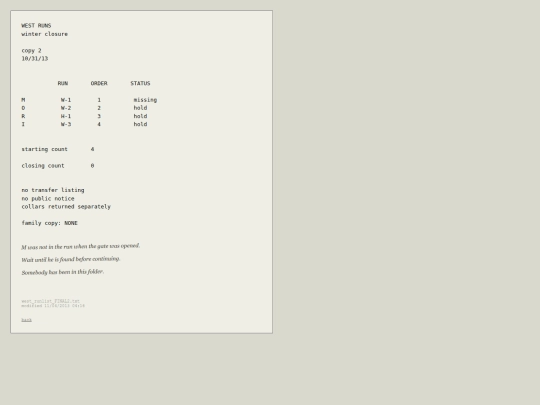Viewport: 540px width, 405px height.
Task: Click the 'RUN' column header
Action: coord(63,83)
